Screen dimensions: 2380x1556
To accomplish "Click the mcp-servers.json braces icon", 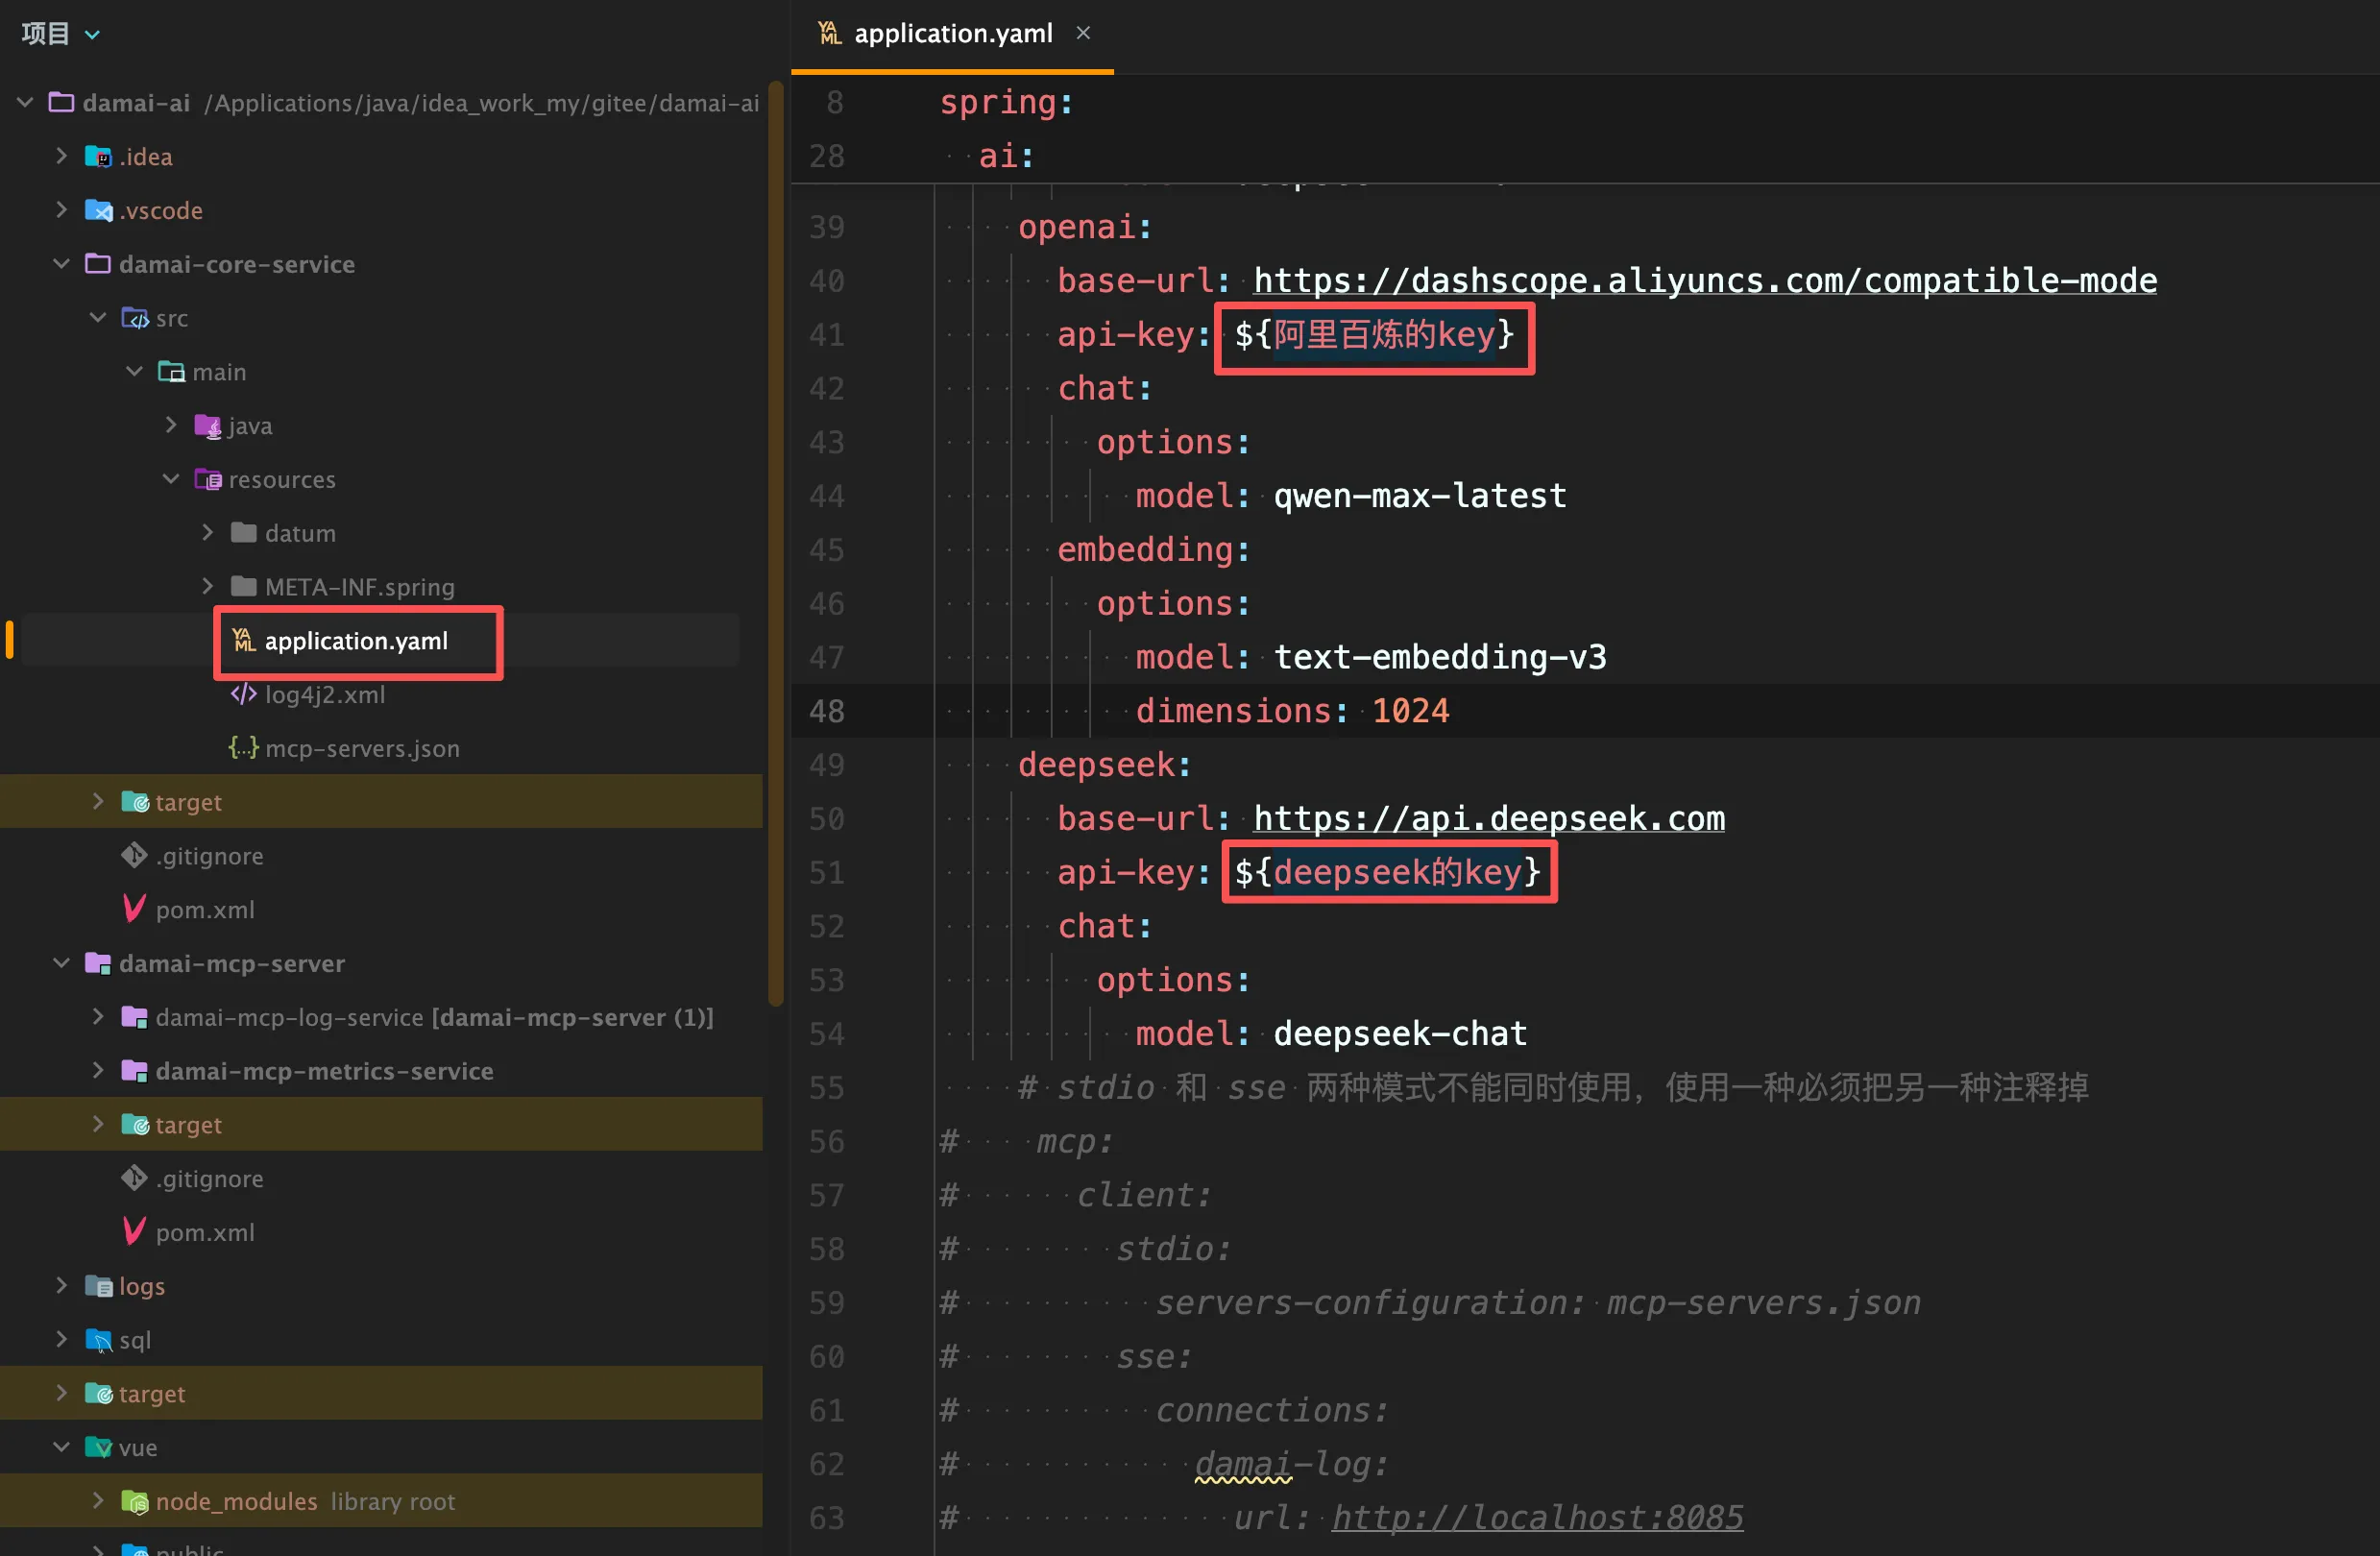I will pos(243,748).
